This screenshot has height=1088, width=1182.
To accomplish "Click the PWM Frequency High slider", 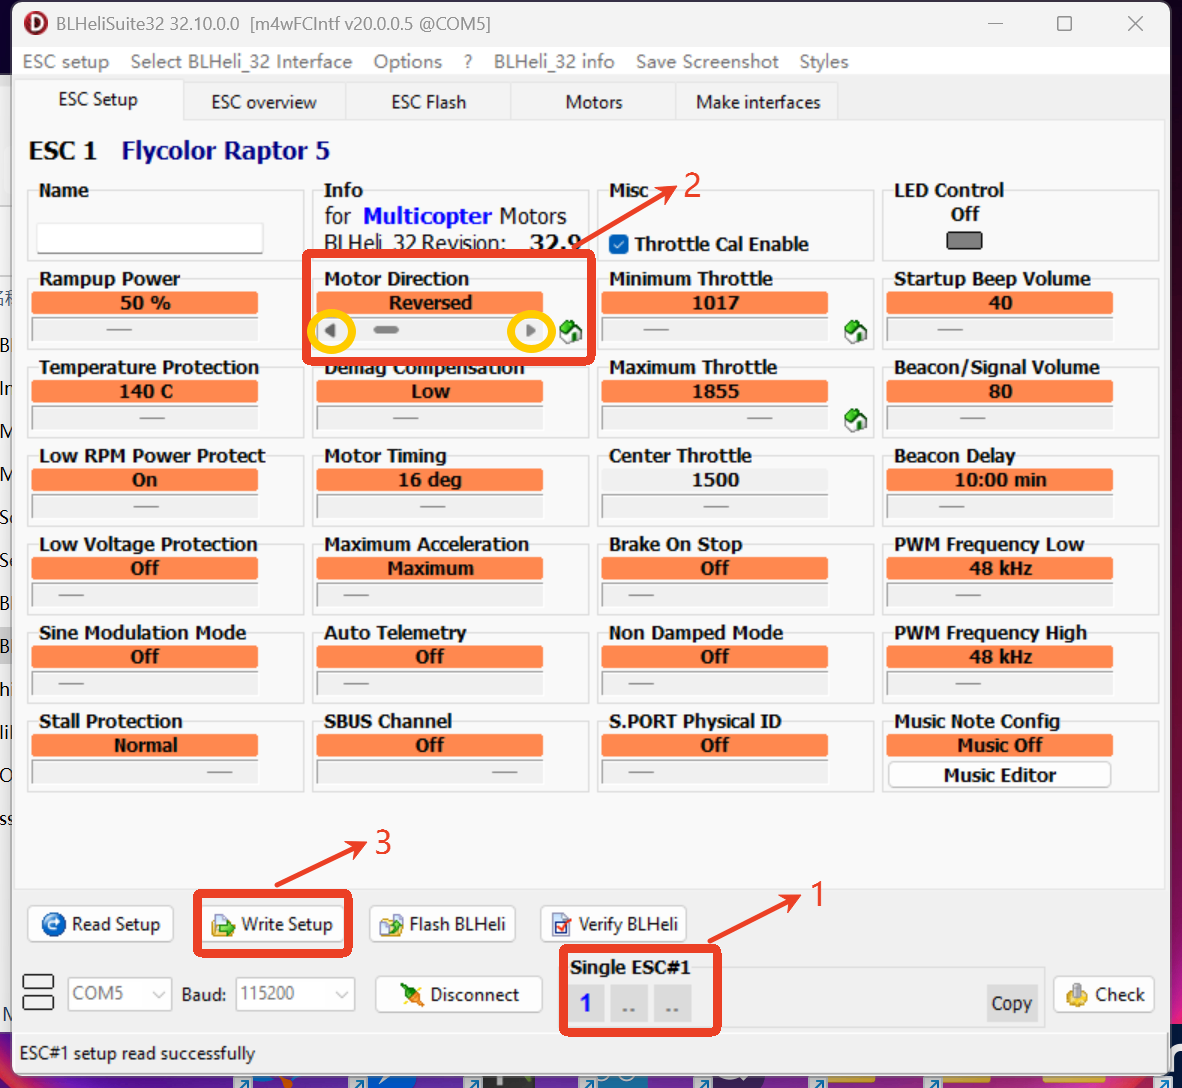I will coord(1000,682).
